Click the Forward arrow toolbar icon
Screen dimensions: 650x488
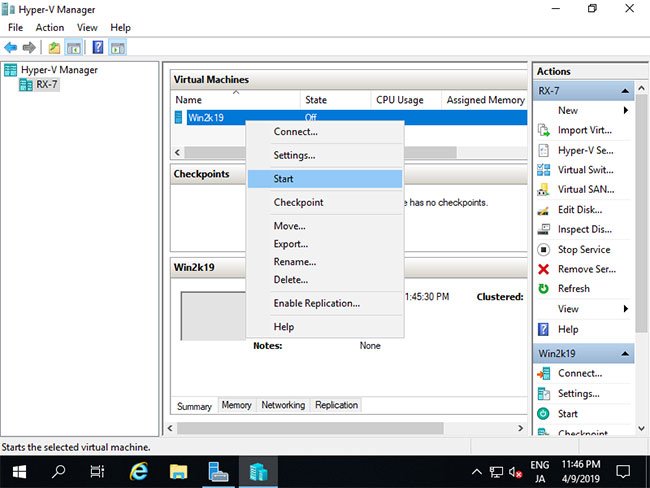(x=29, y=48)
